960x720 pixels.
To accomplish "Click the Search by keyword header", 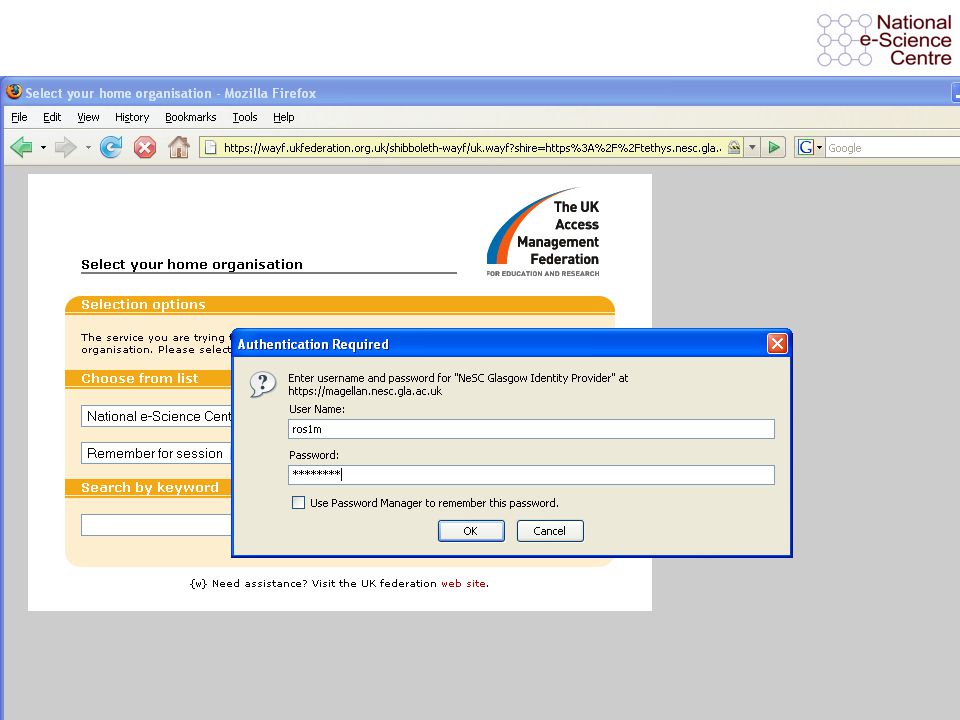I will [149, 487].
